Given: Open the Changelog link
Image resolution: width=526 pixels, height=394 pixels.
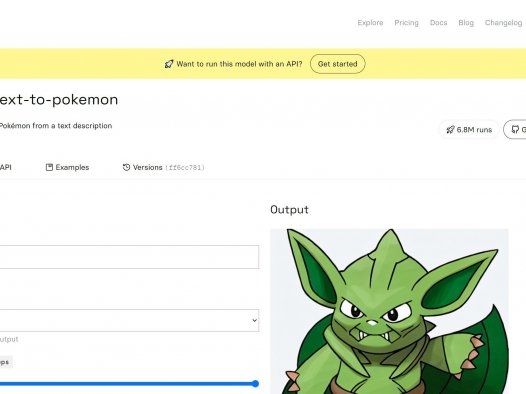Looking at the screenshot, I should click(503, 23).
